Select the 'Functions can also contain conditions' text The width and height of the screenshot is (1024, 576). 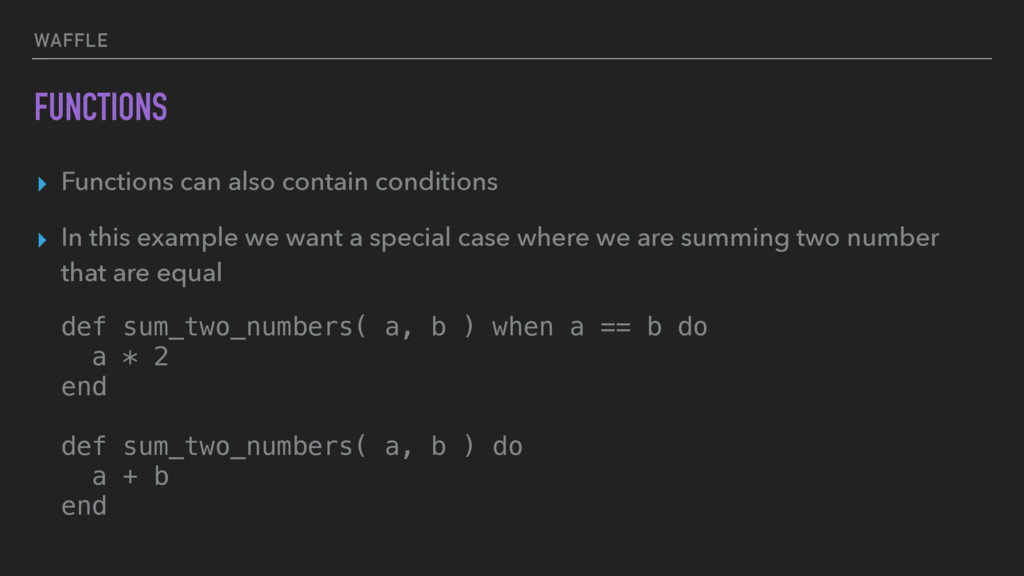(x=279, y=182)
